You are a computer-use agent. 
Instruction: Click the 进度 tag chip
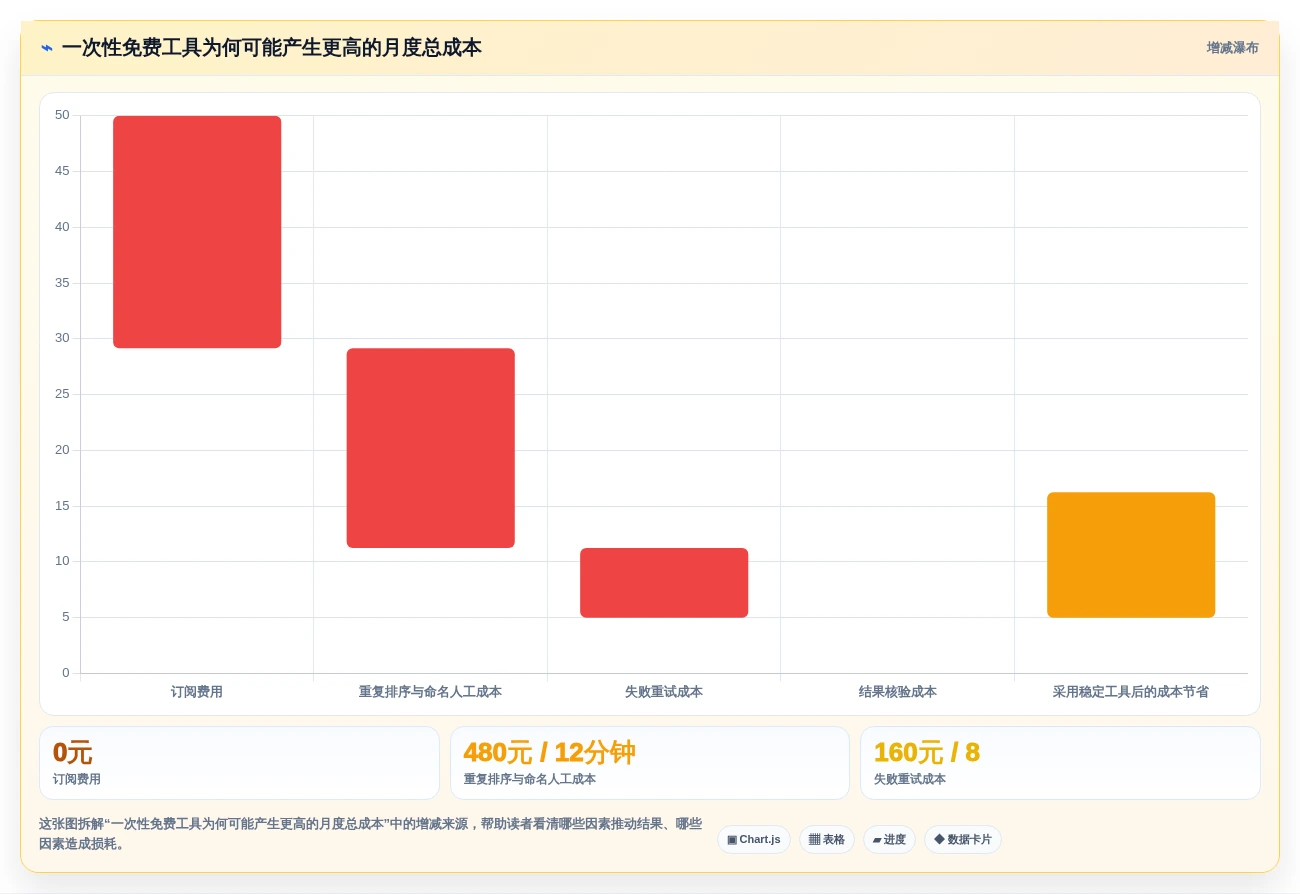tap(889, 840)
